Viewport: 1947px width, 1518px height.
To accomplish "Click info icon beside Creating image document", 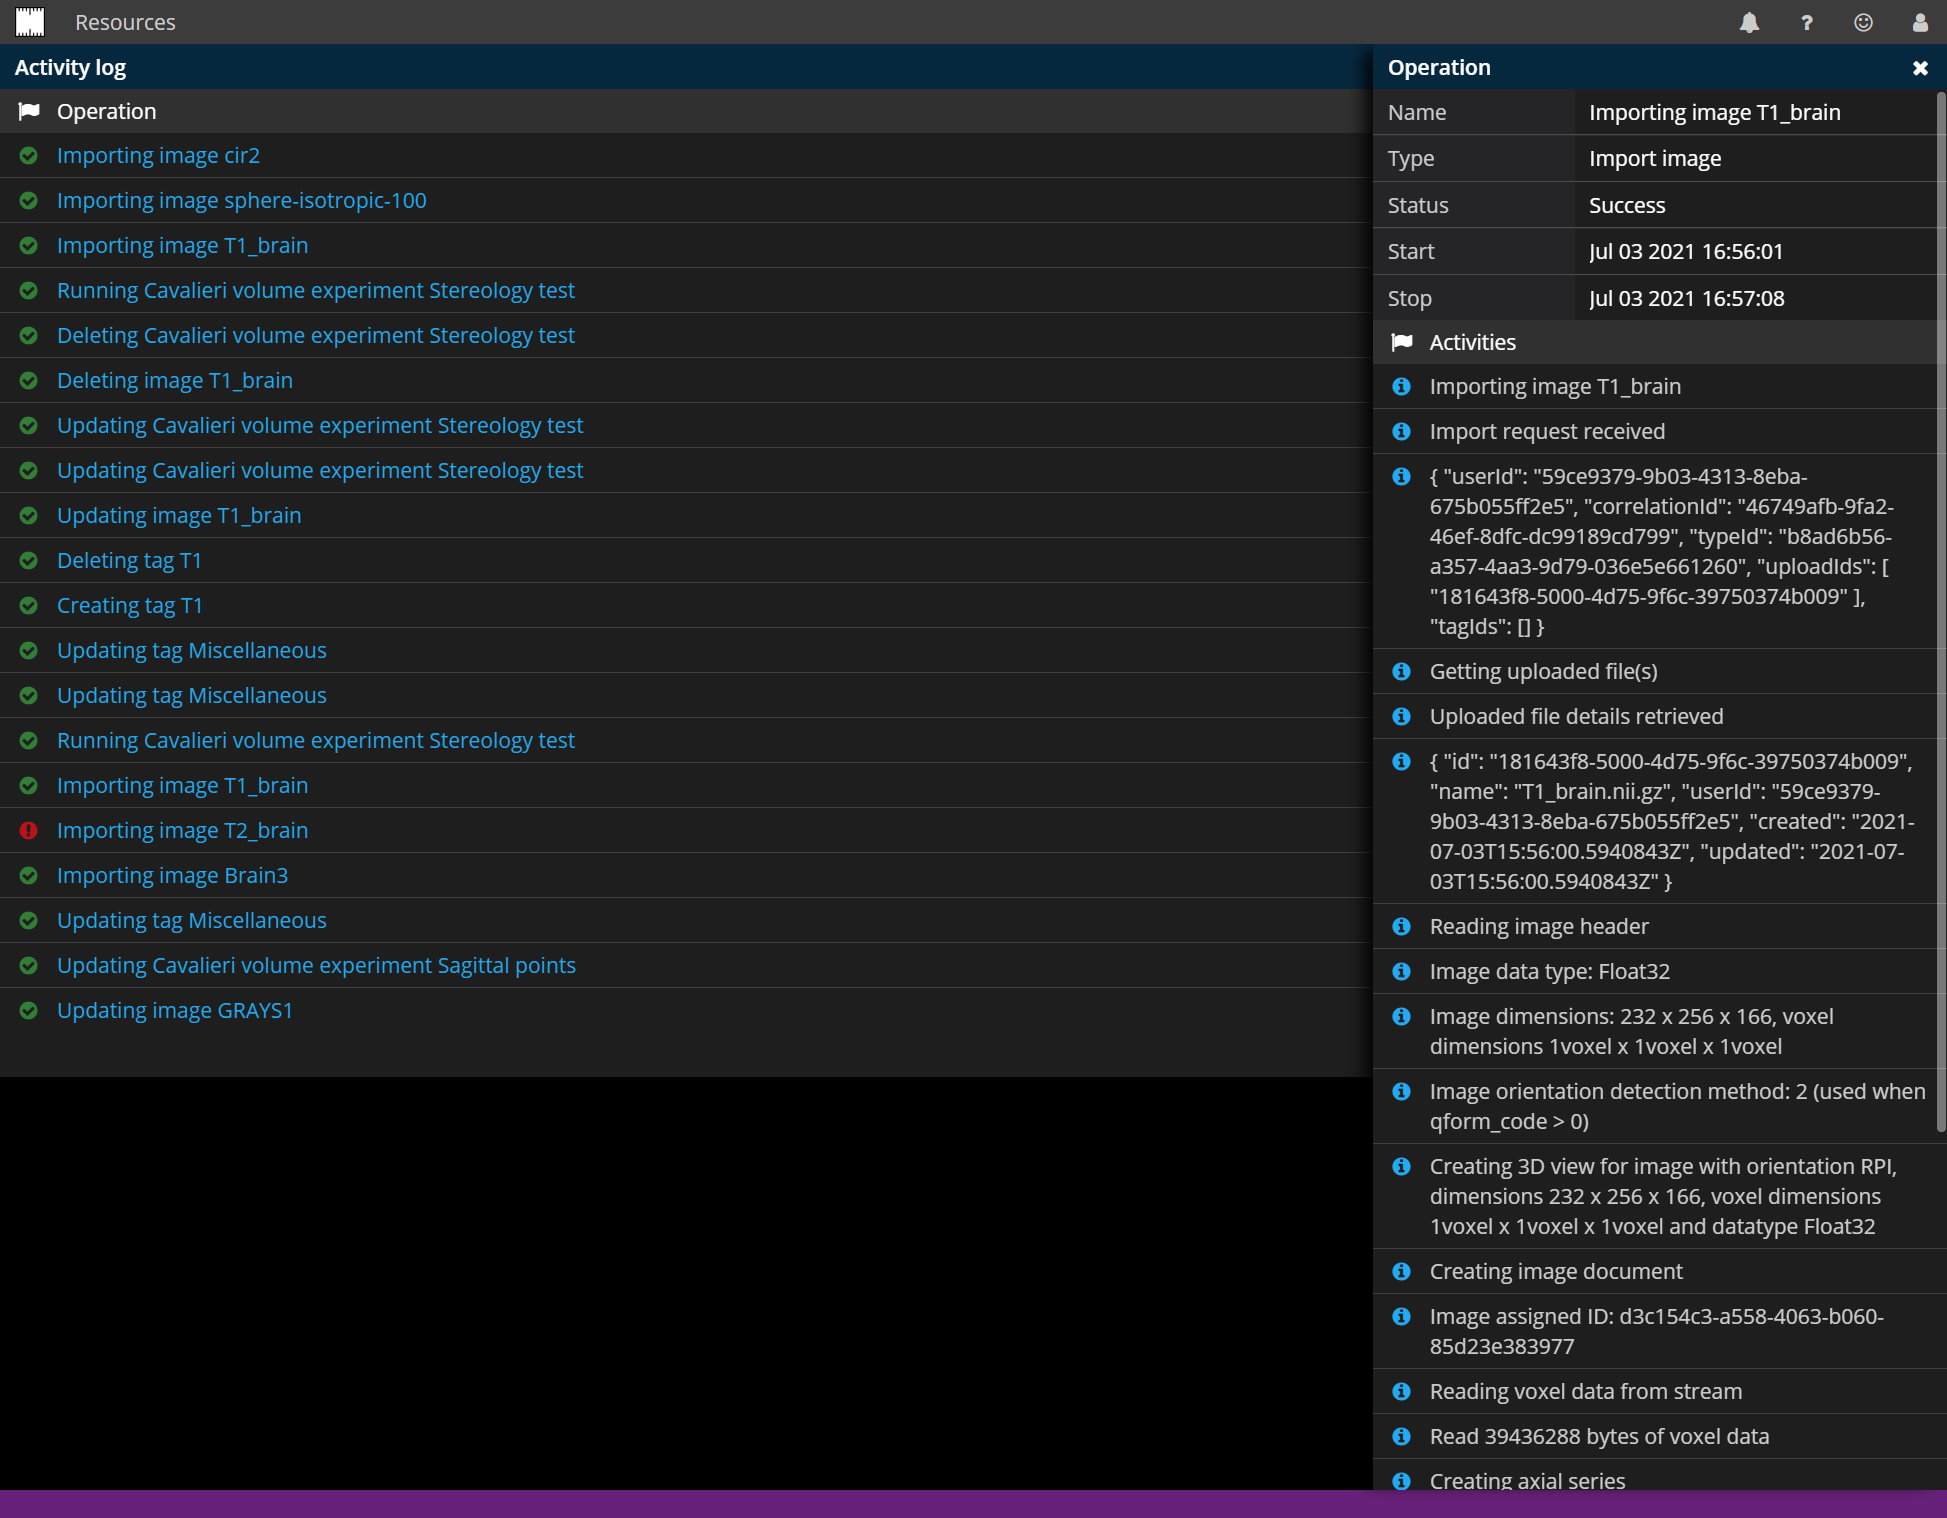I will (x=1402, y=1271).
